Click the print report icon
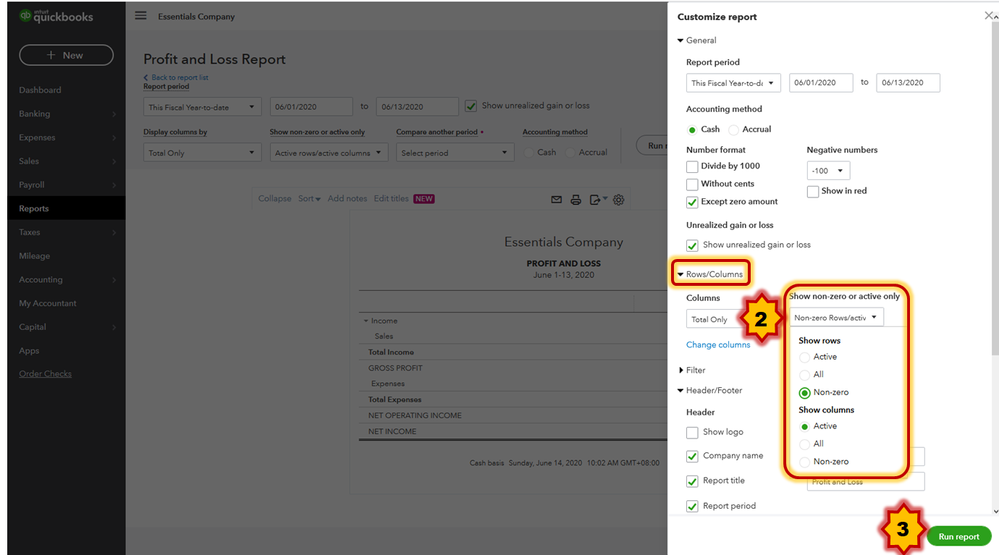The image size is (999, 555). coord(576,199)
